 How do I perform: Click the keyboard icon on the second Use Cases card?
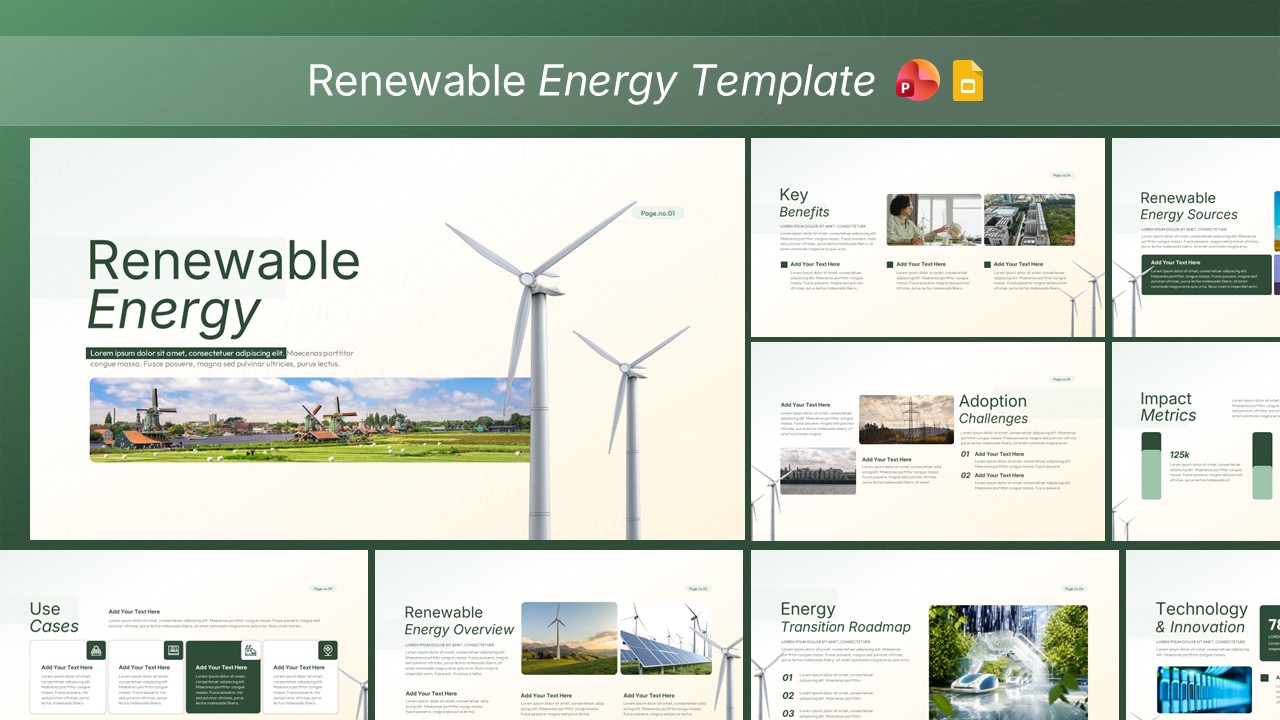pyautogui.click(x=175, y=651)
